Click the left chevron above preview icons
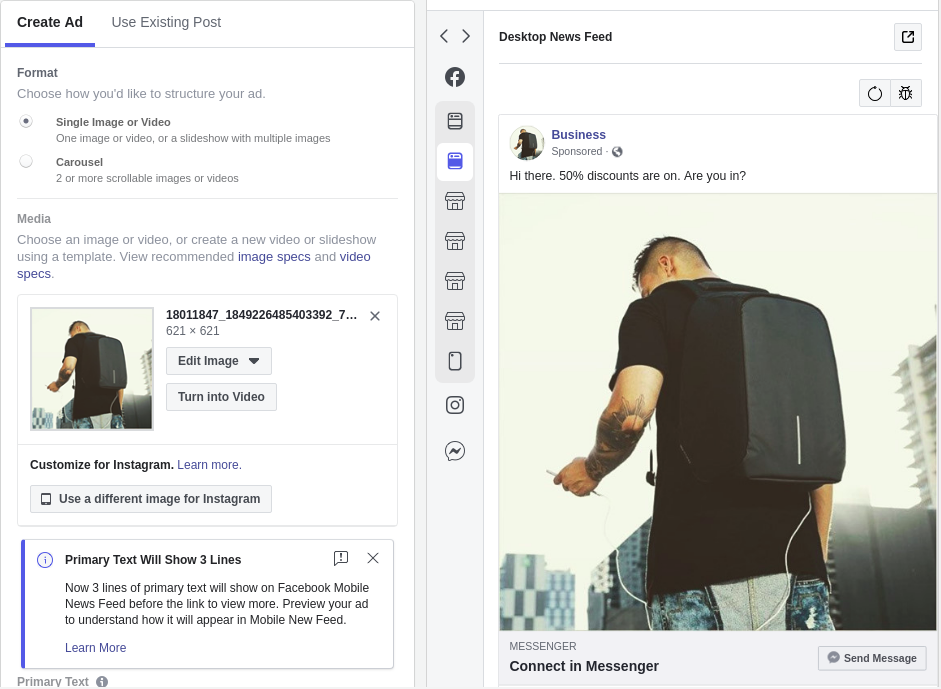941x689 pixels. click(444, 36)
